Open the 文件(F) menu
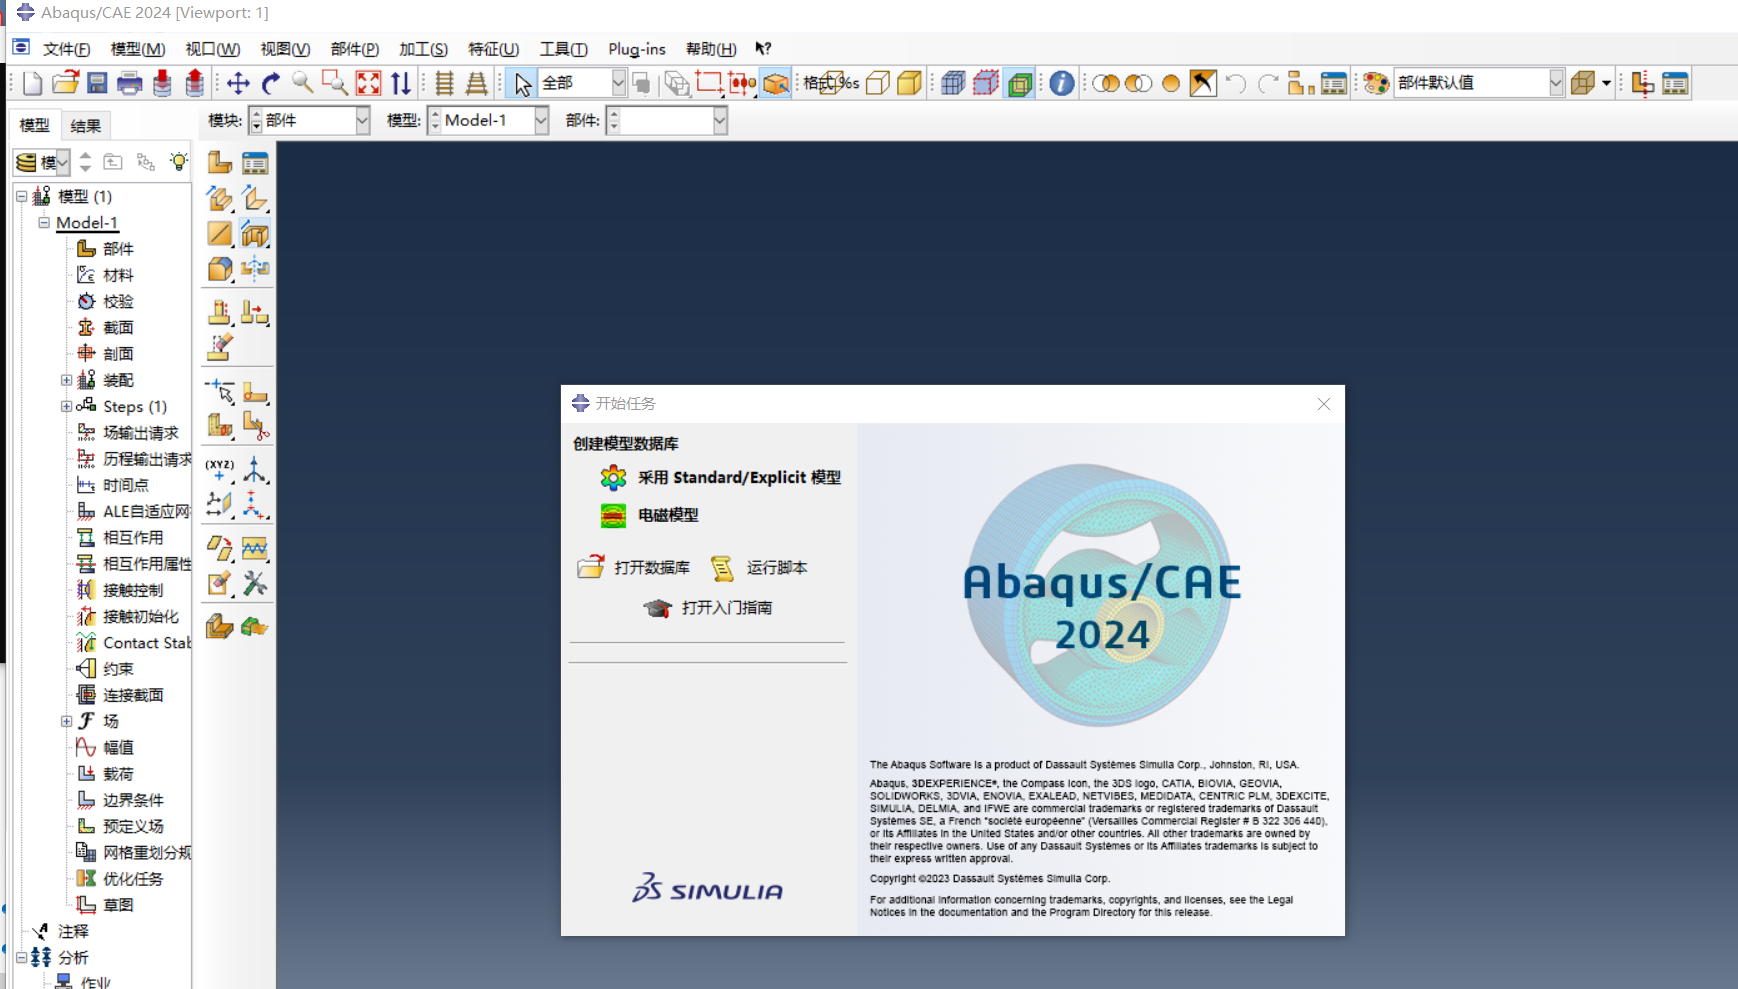This screenshot has width=1738, height=989. [x=66, y=49]
